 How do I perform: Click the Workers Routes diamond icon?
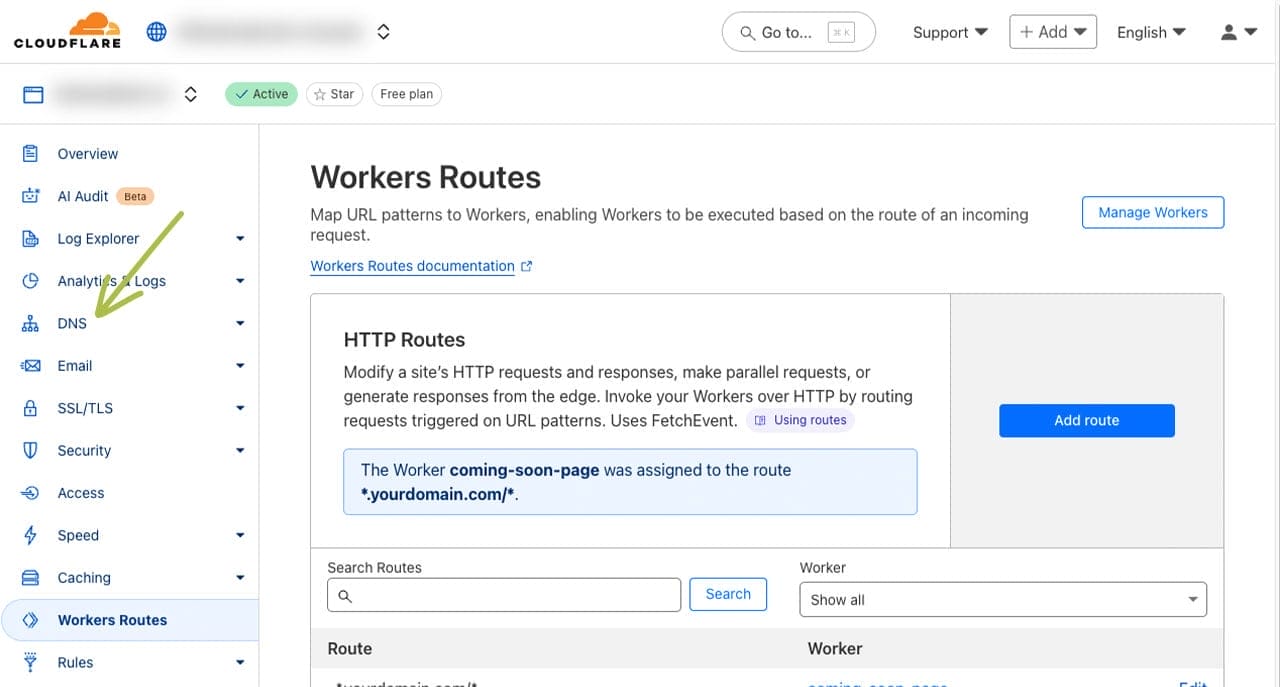coord(30,620)
